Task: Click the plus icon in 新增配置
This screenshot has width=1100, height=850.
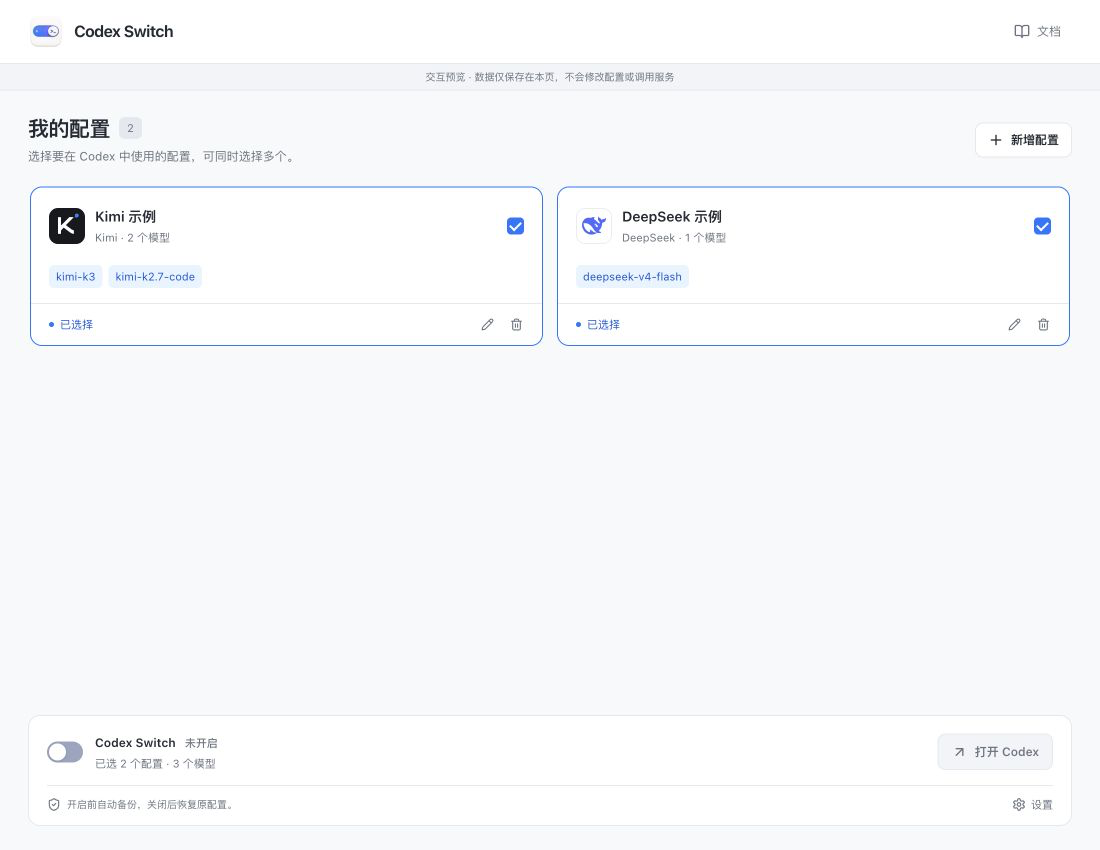Action: (x=995, y=140)
